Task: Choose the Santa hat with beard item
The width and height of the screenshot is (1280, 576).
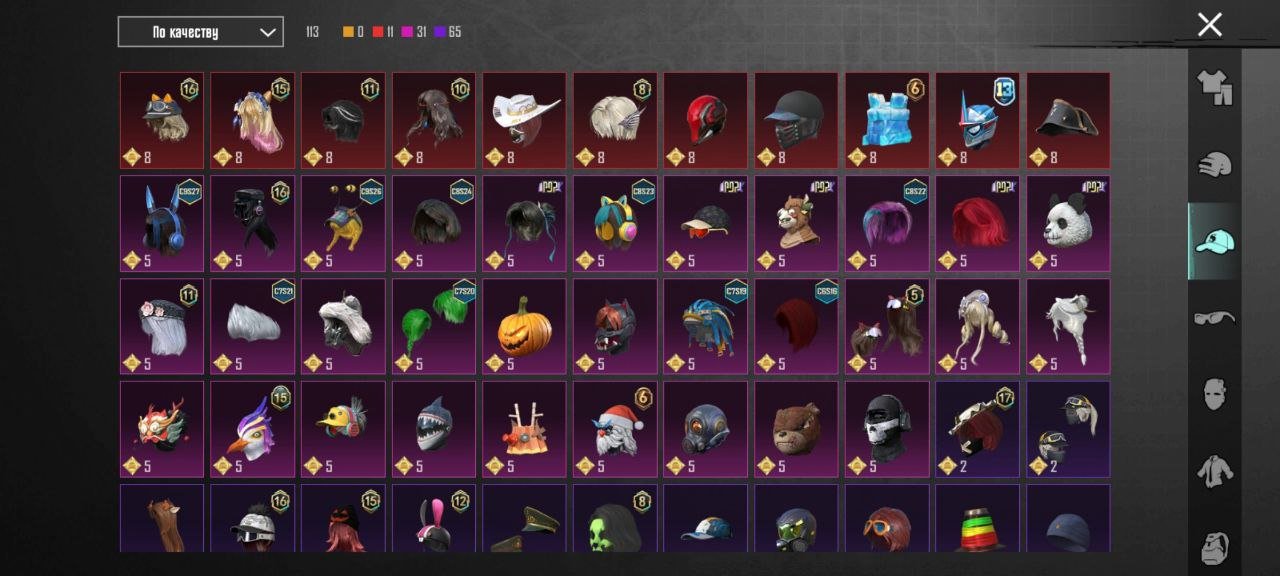Action: [615, 429]
